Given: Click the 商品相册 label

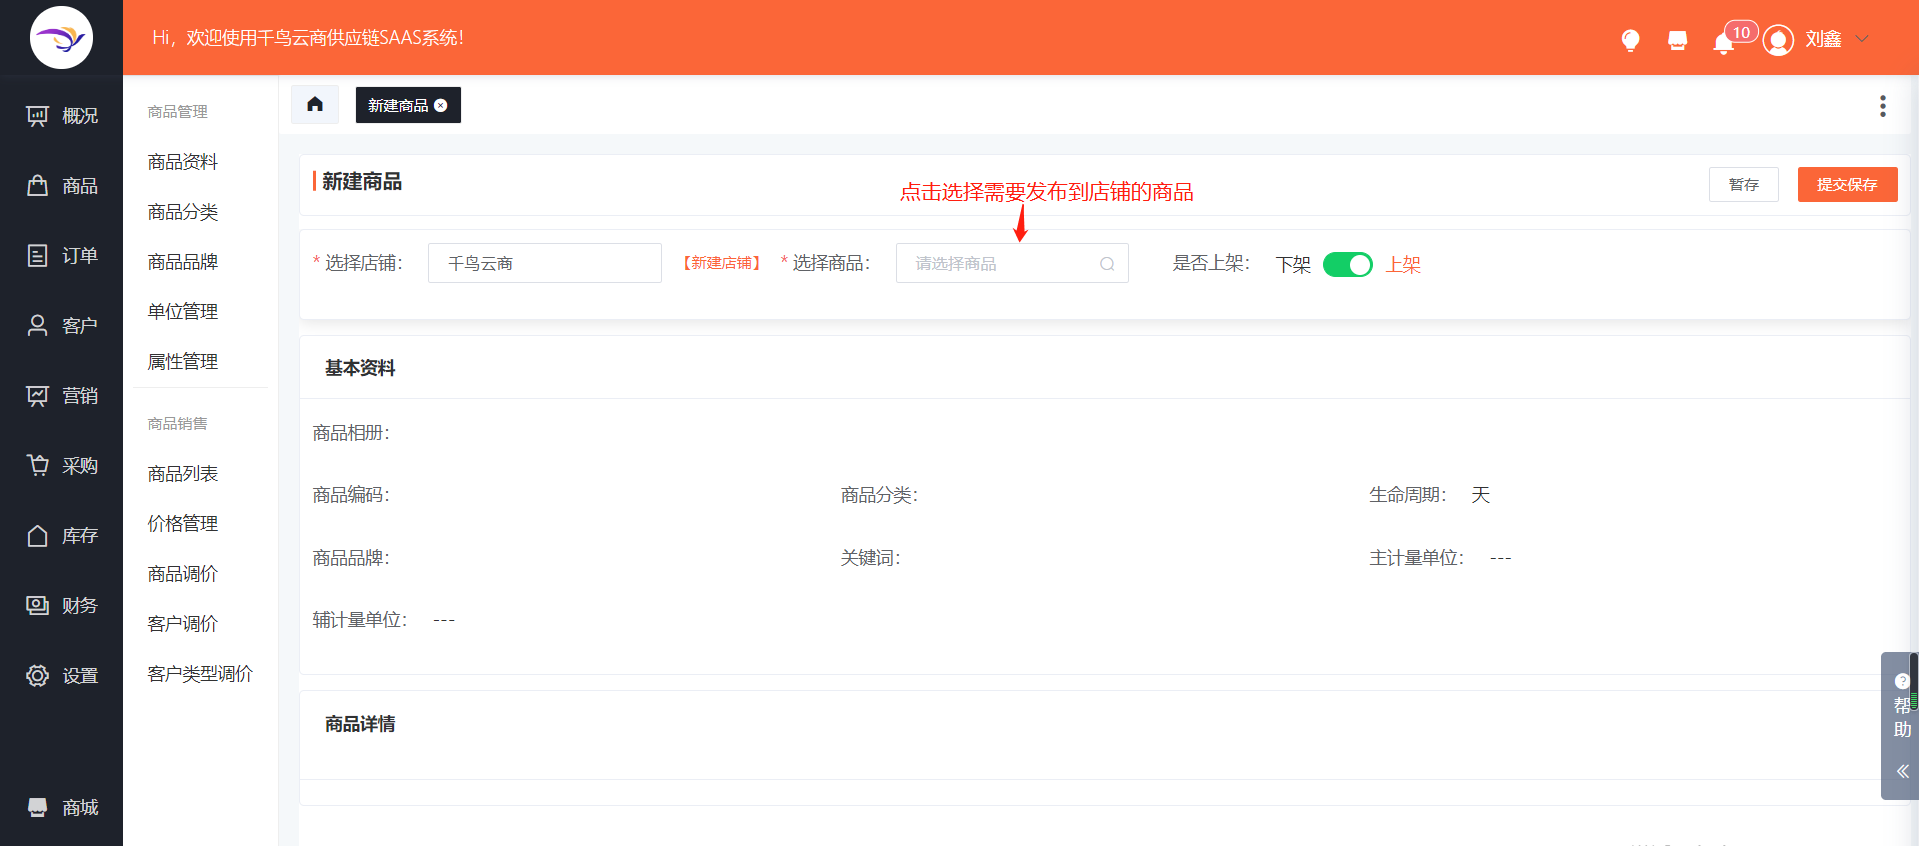Looking at the screenshot, I should click(351, 433).
